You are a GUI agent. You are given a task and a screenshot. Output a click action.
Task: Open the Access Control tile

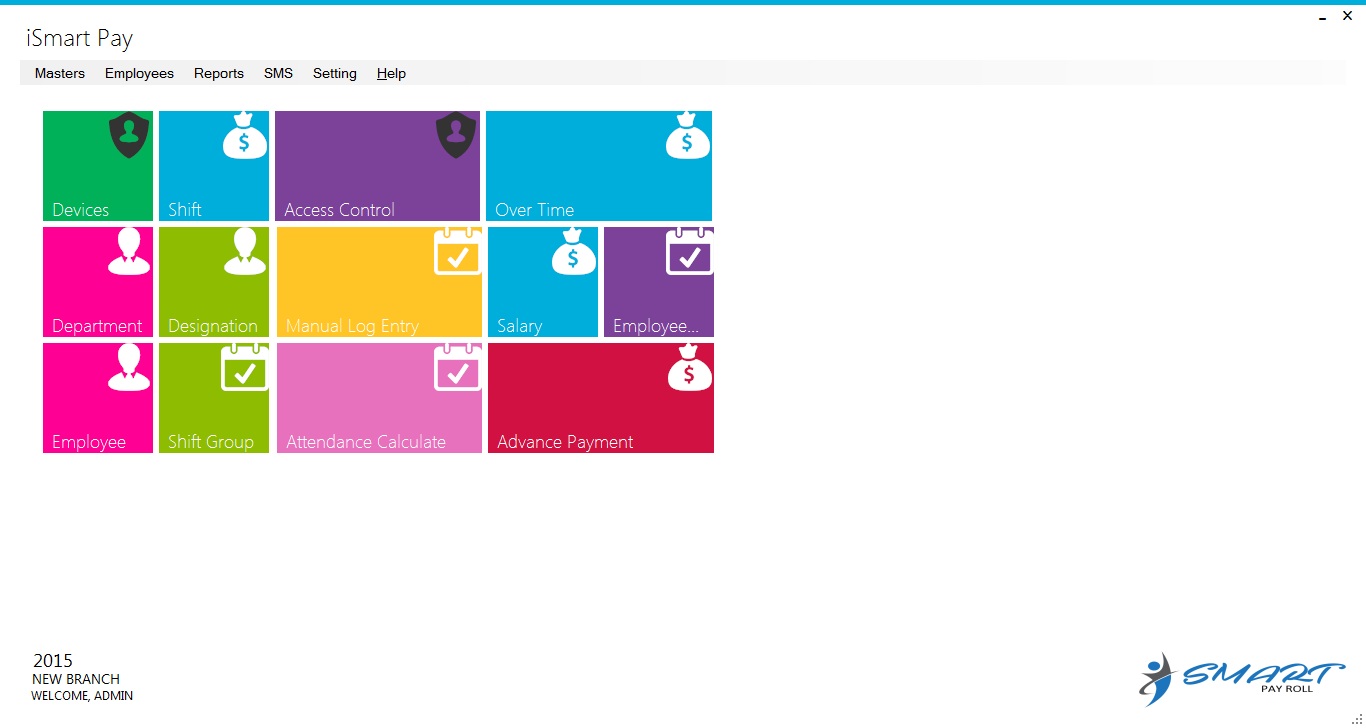tap(377, 166)
